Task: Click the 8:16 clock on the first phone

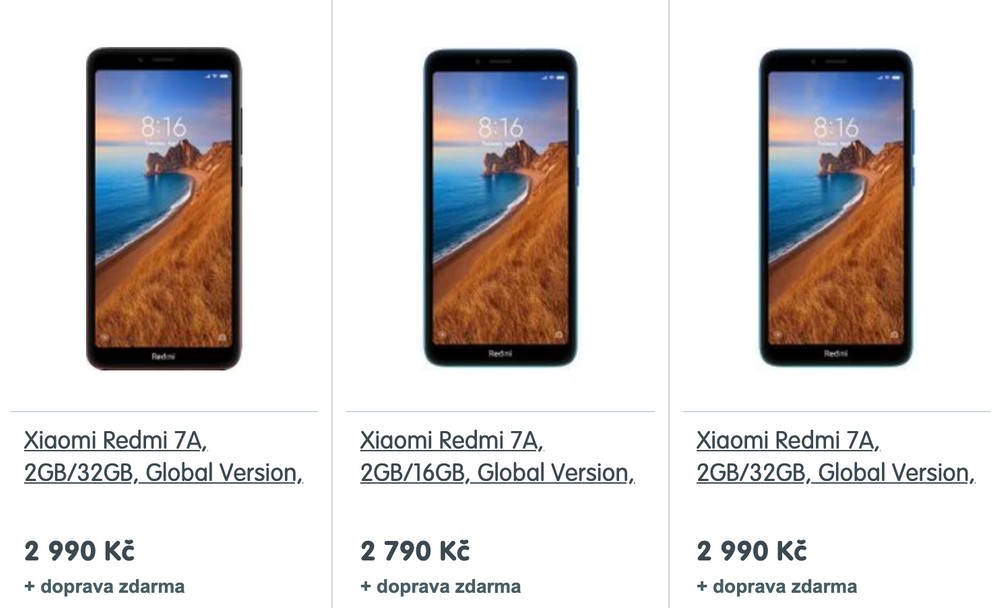Action: tap(163, 127)
